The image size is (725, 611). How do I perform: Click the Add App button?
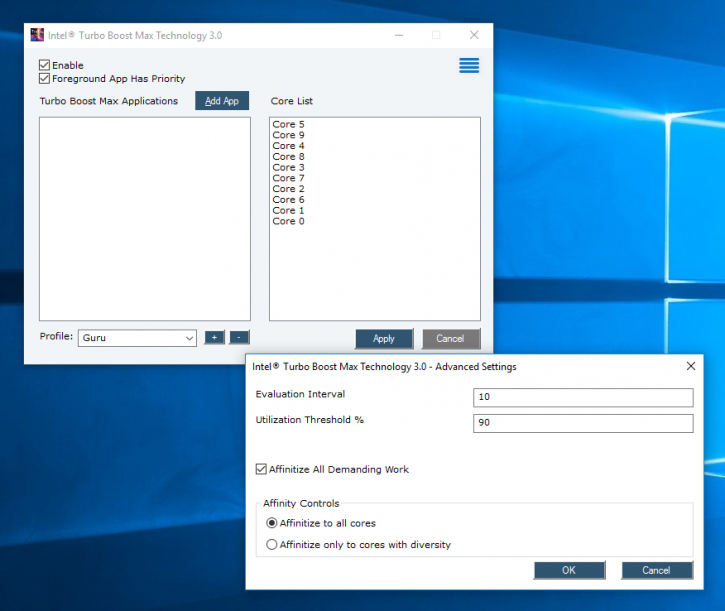point(222,100)
